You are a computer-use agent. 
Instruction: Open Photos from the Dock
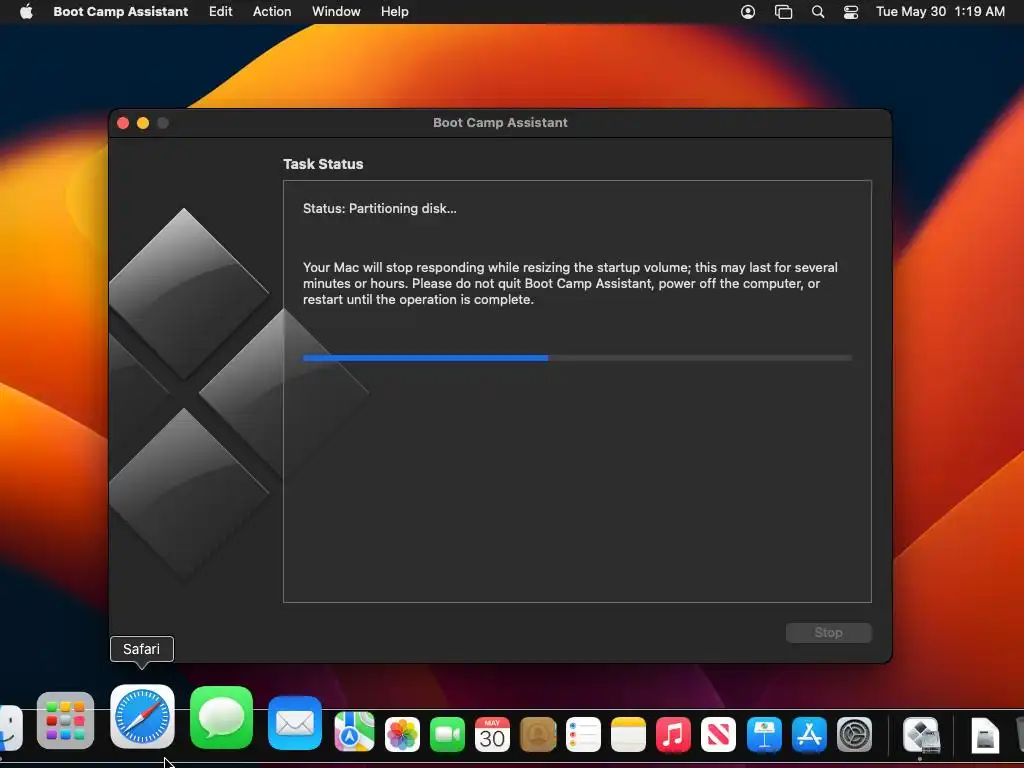[402, 734]
